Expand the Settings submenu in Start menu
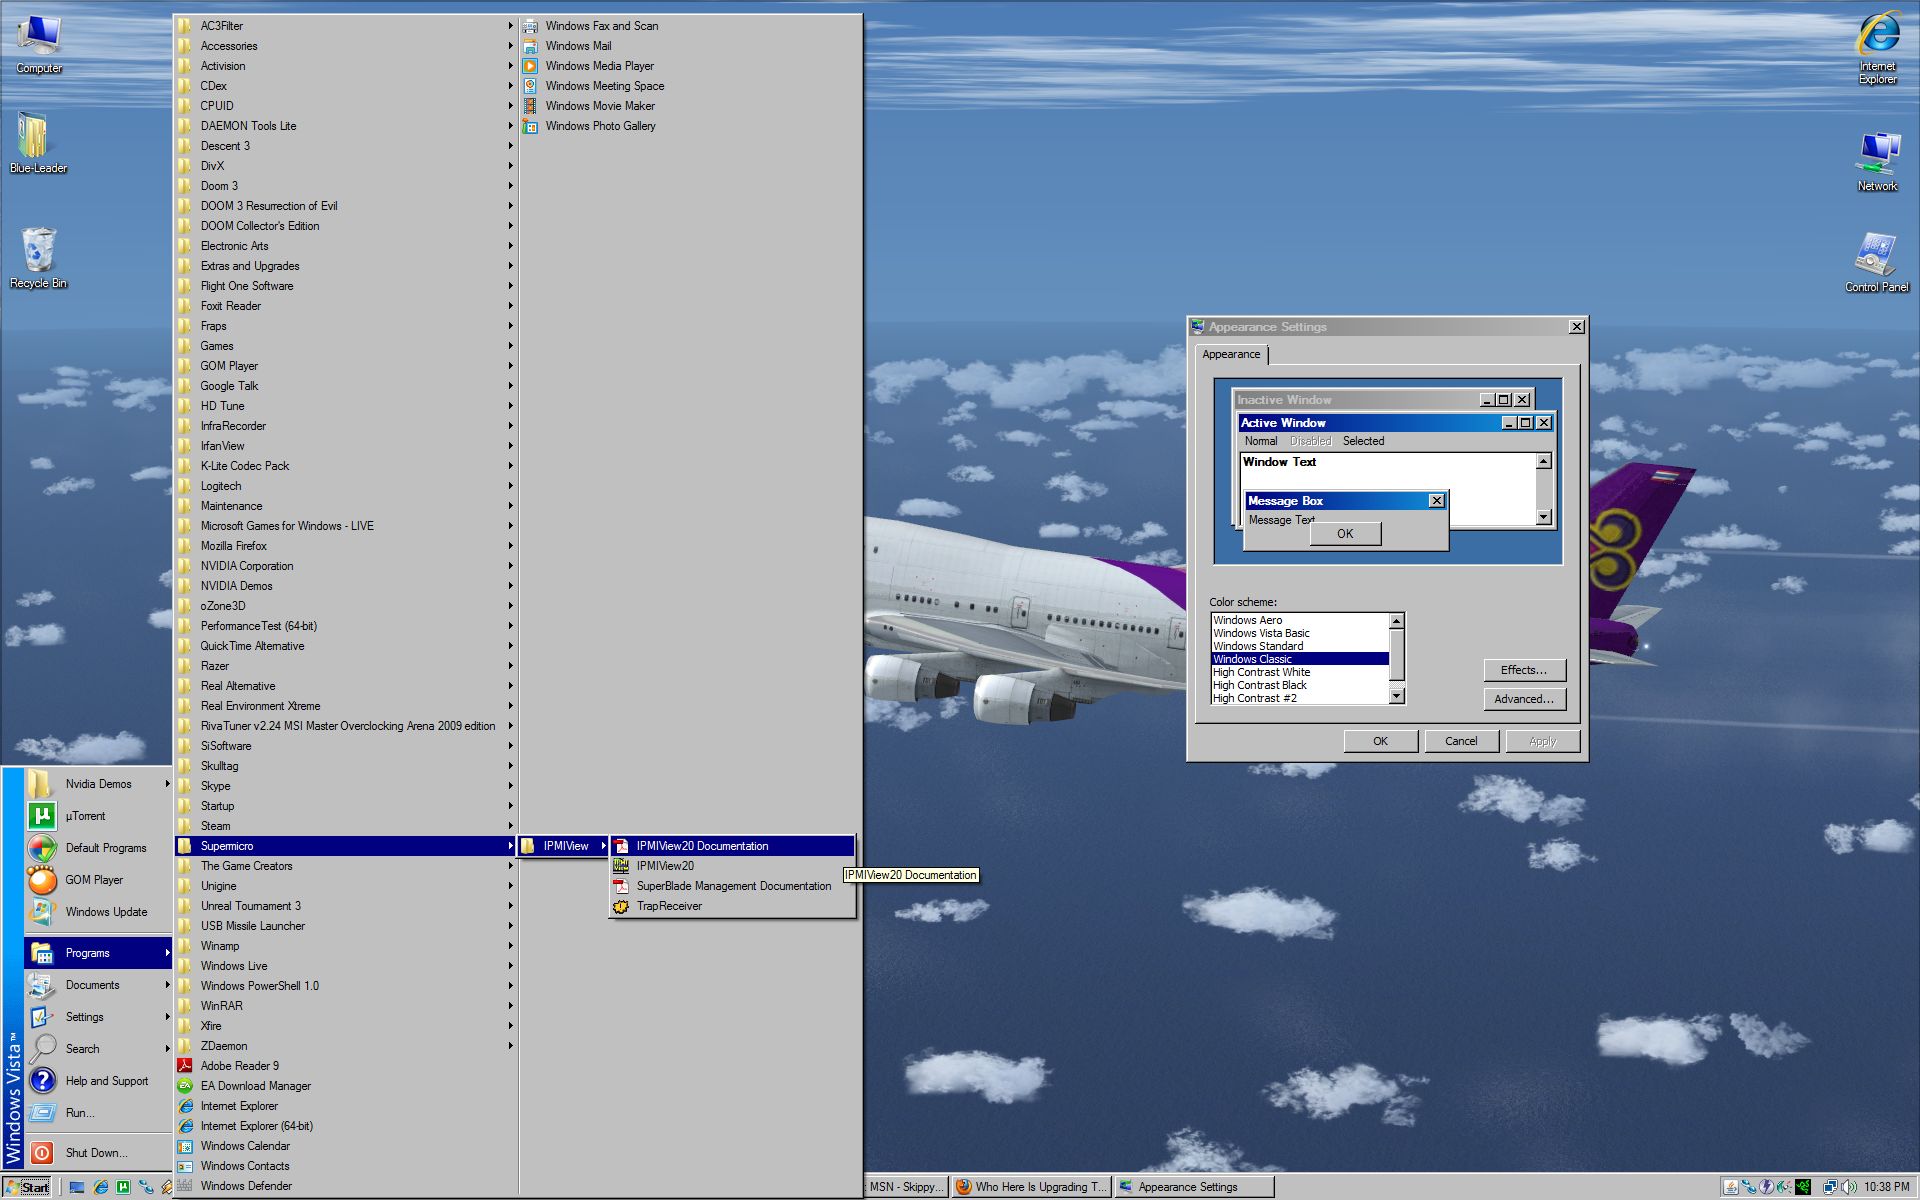1920x1200 pixels. point(85,1017)
